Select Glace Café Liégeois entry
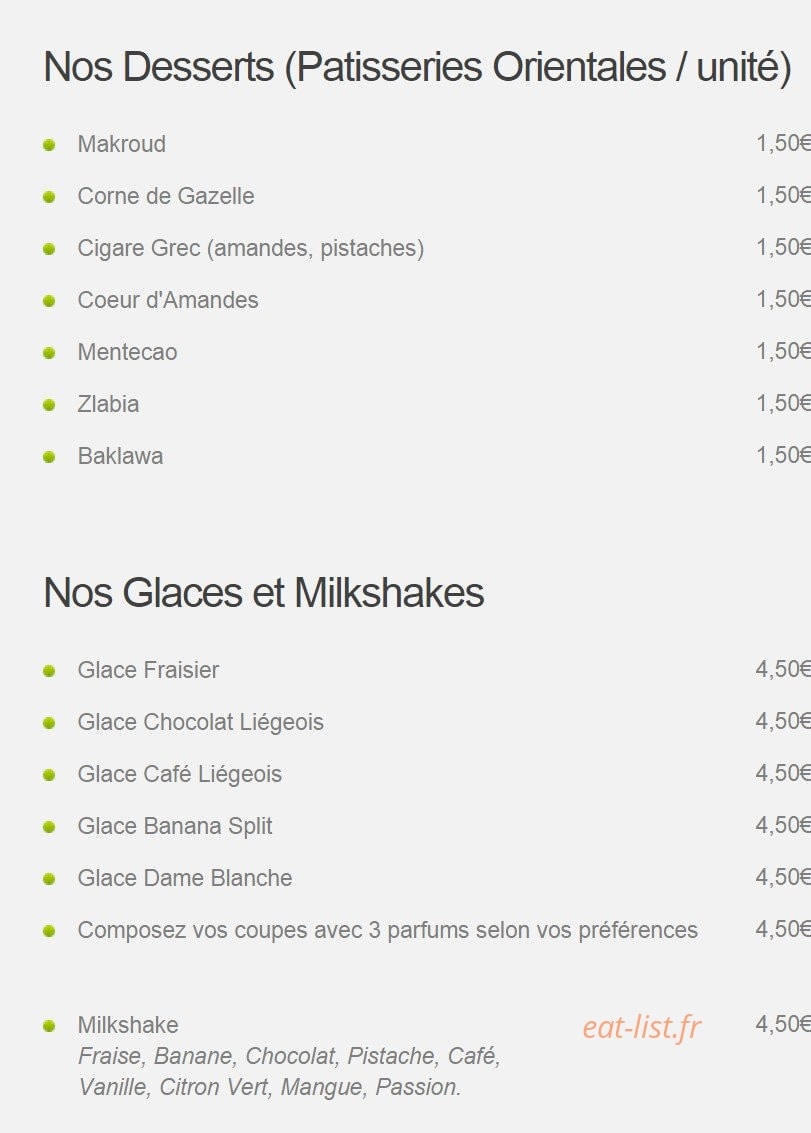Screen dimensions: 811x1133 tap(179, 774)
